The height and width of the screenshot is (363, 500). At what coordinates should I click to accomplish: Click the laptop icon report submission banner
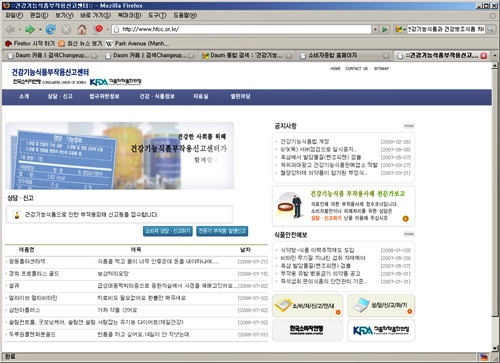tap(381, 305)
